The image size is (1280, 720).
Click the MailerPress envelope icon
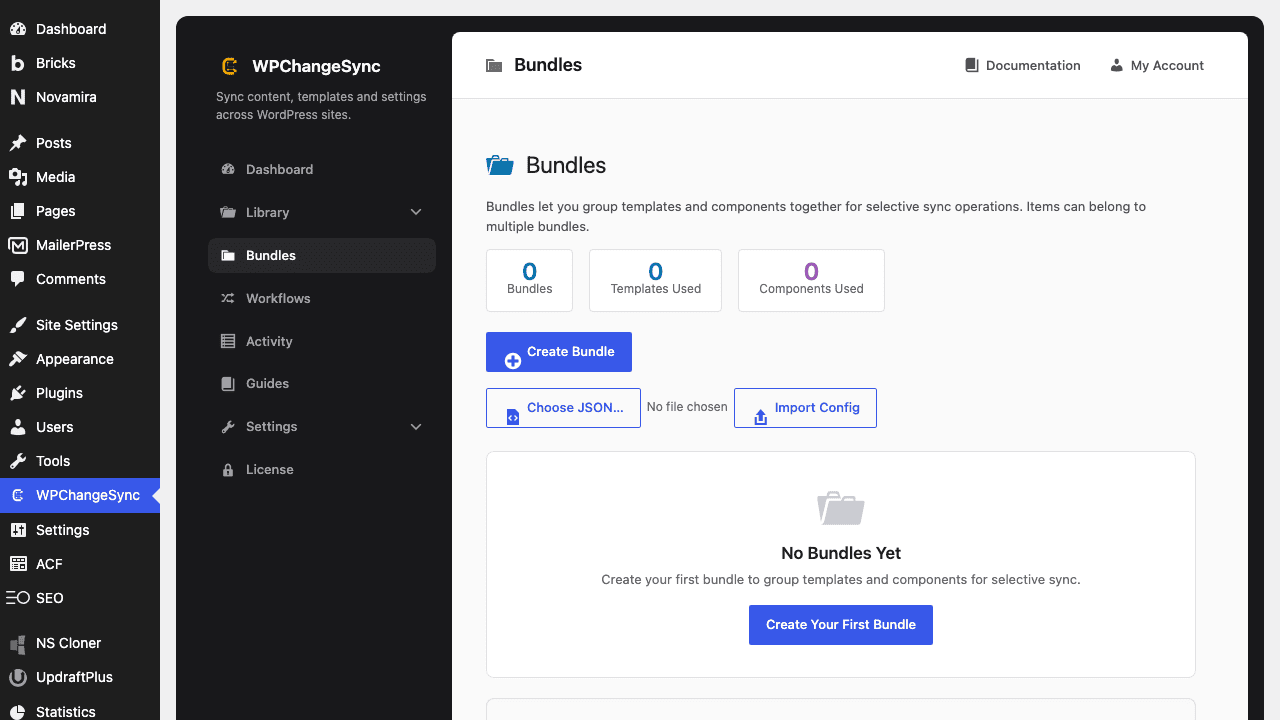tap(18, 245)
